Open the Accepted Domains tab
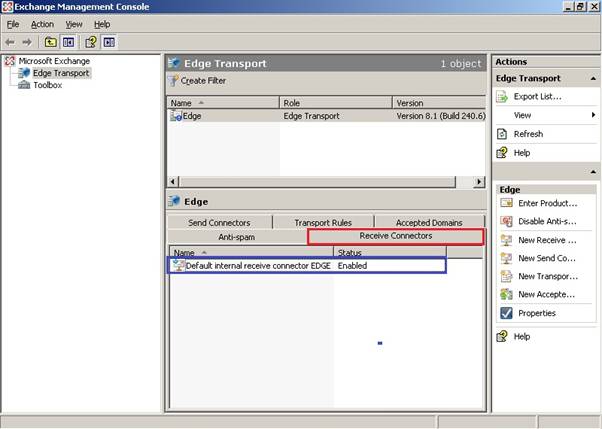This screenshot has height=429, width=602. [x=429, y=222]
